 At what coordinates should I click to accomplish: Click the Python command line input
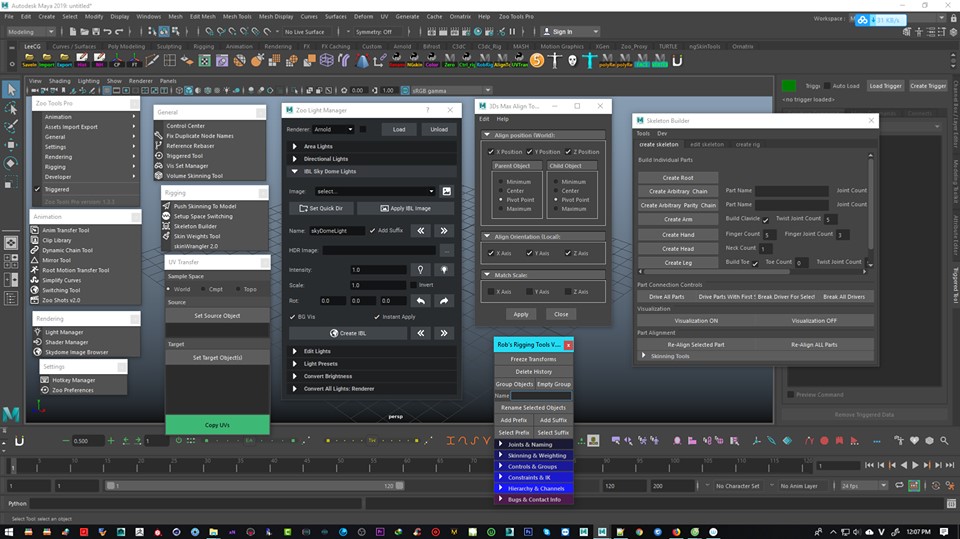[x=195, y=503]
